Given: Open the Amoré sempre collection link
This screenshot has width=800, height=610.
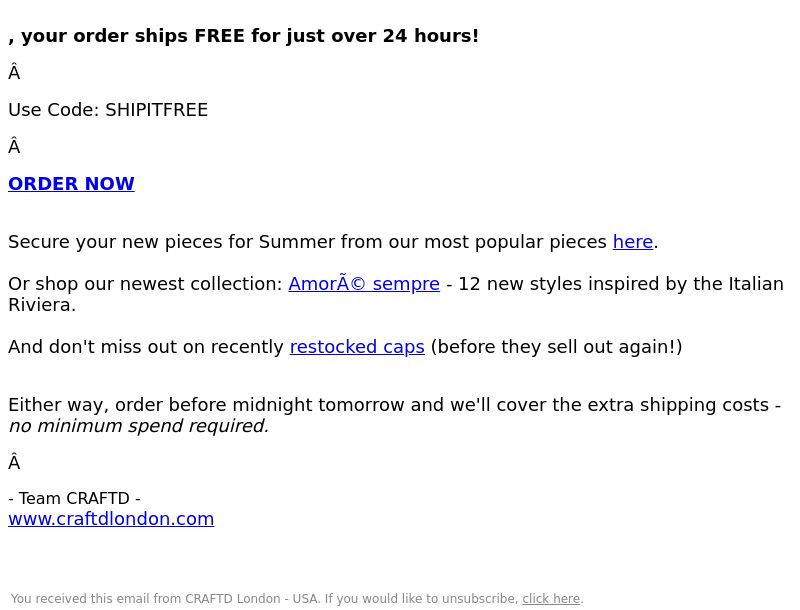Looking at the screenshot, I should pyautogui.click(x=364, y=284).
